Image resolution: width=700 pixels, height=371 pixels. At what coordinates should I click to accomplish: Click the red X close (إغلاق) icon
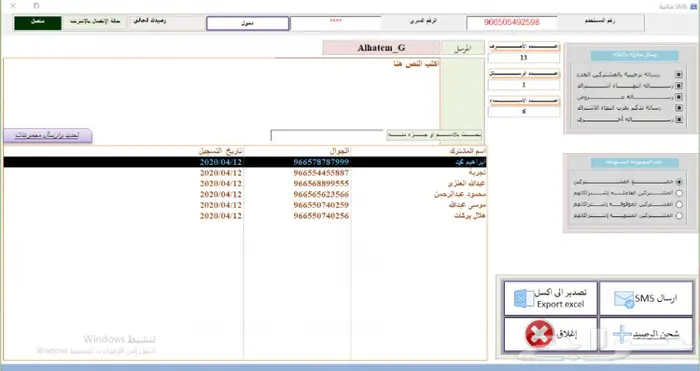(539, 334)
